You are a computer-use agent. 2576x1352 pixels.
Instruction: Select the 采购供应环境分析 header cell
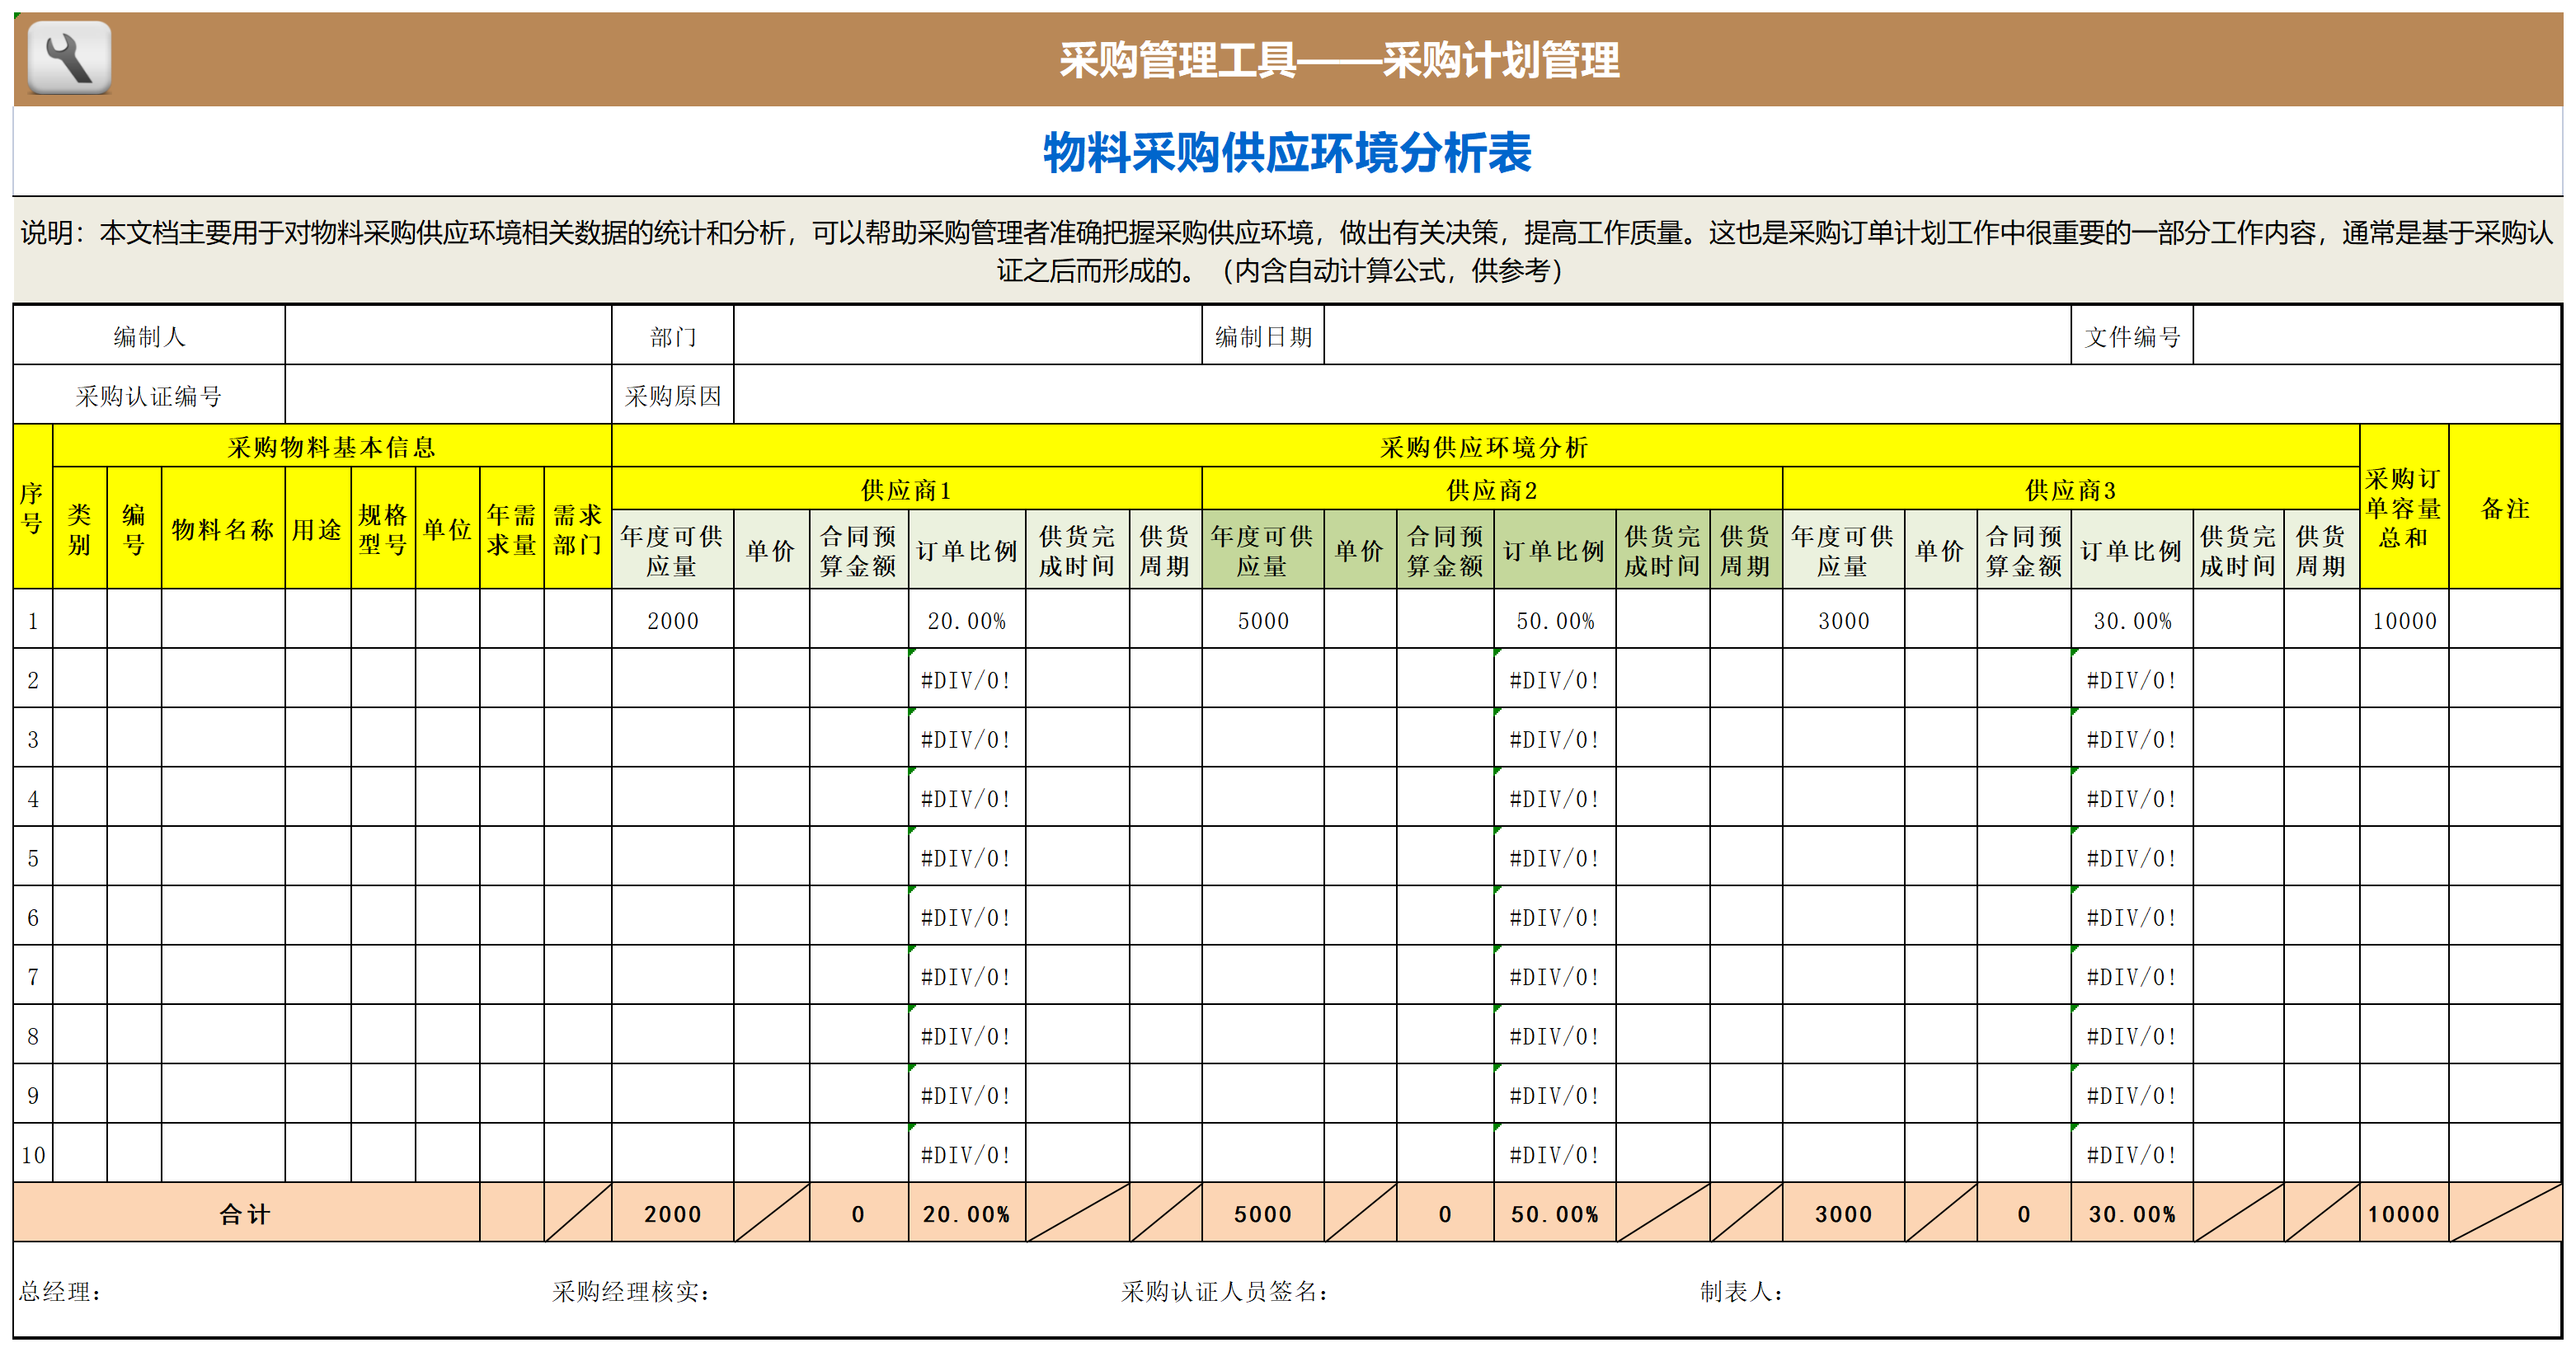(1485, 447)
